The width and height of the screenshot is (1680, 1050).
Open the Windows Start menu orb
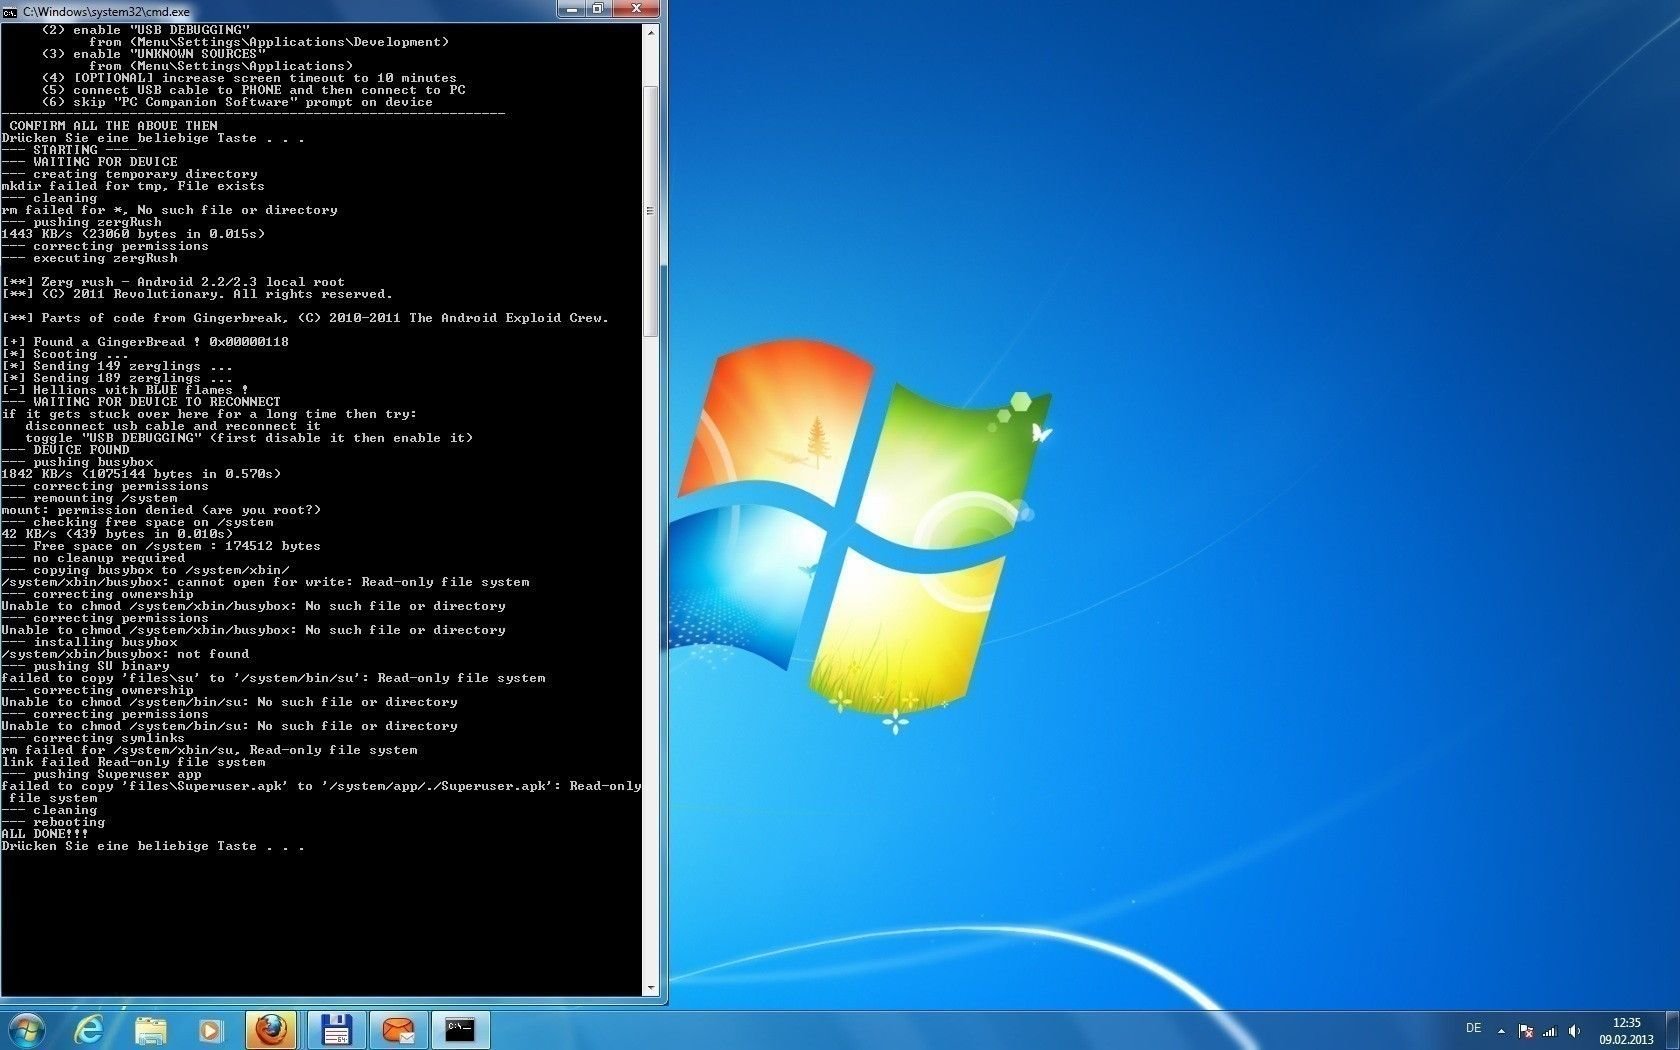point(27,1030)
